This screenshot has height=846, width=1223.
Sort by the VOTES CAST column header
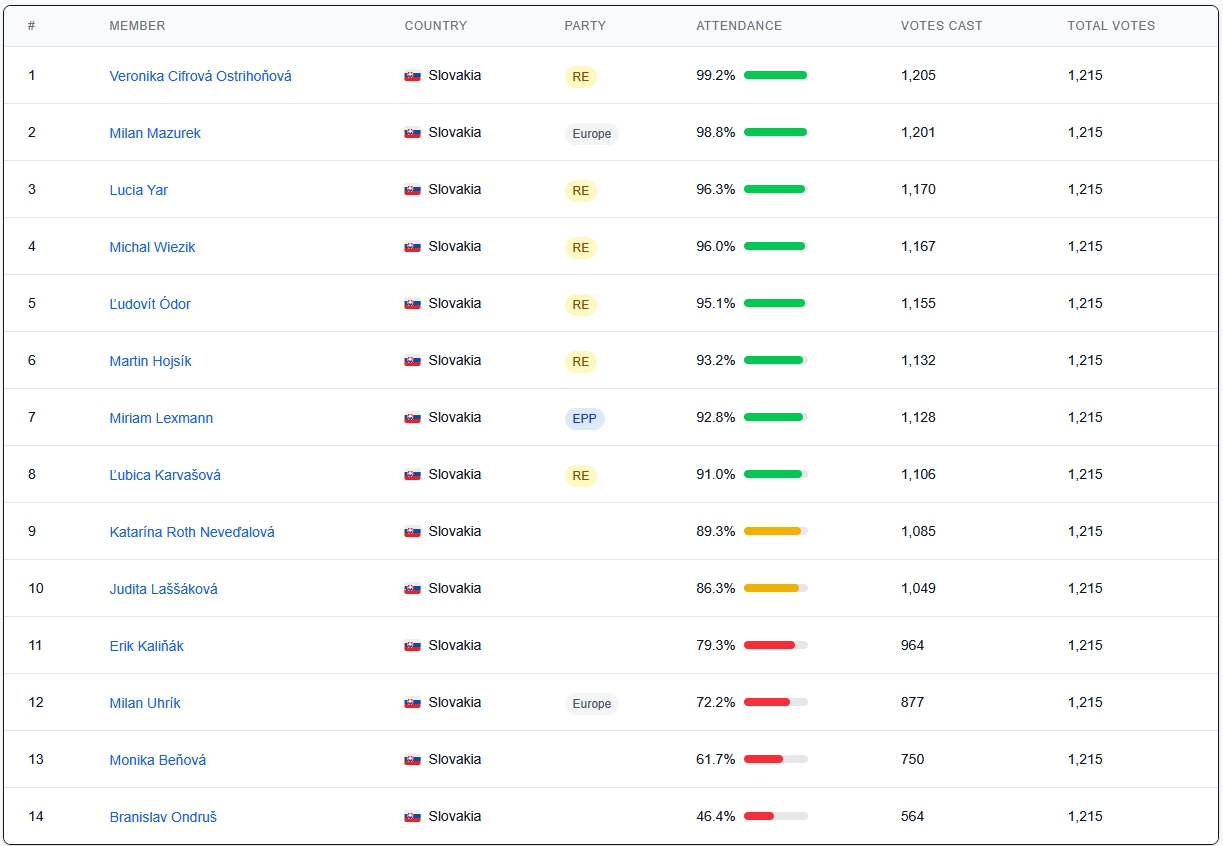pyautogui.click(x=941, y=26)
